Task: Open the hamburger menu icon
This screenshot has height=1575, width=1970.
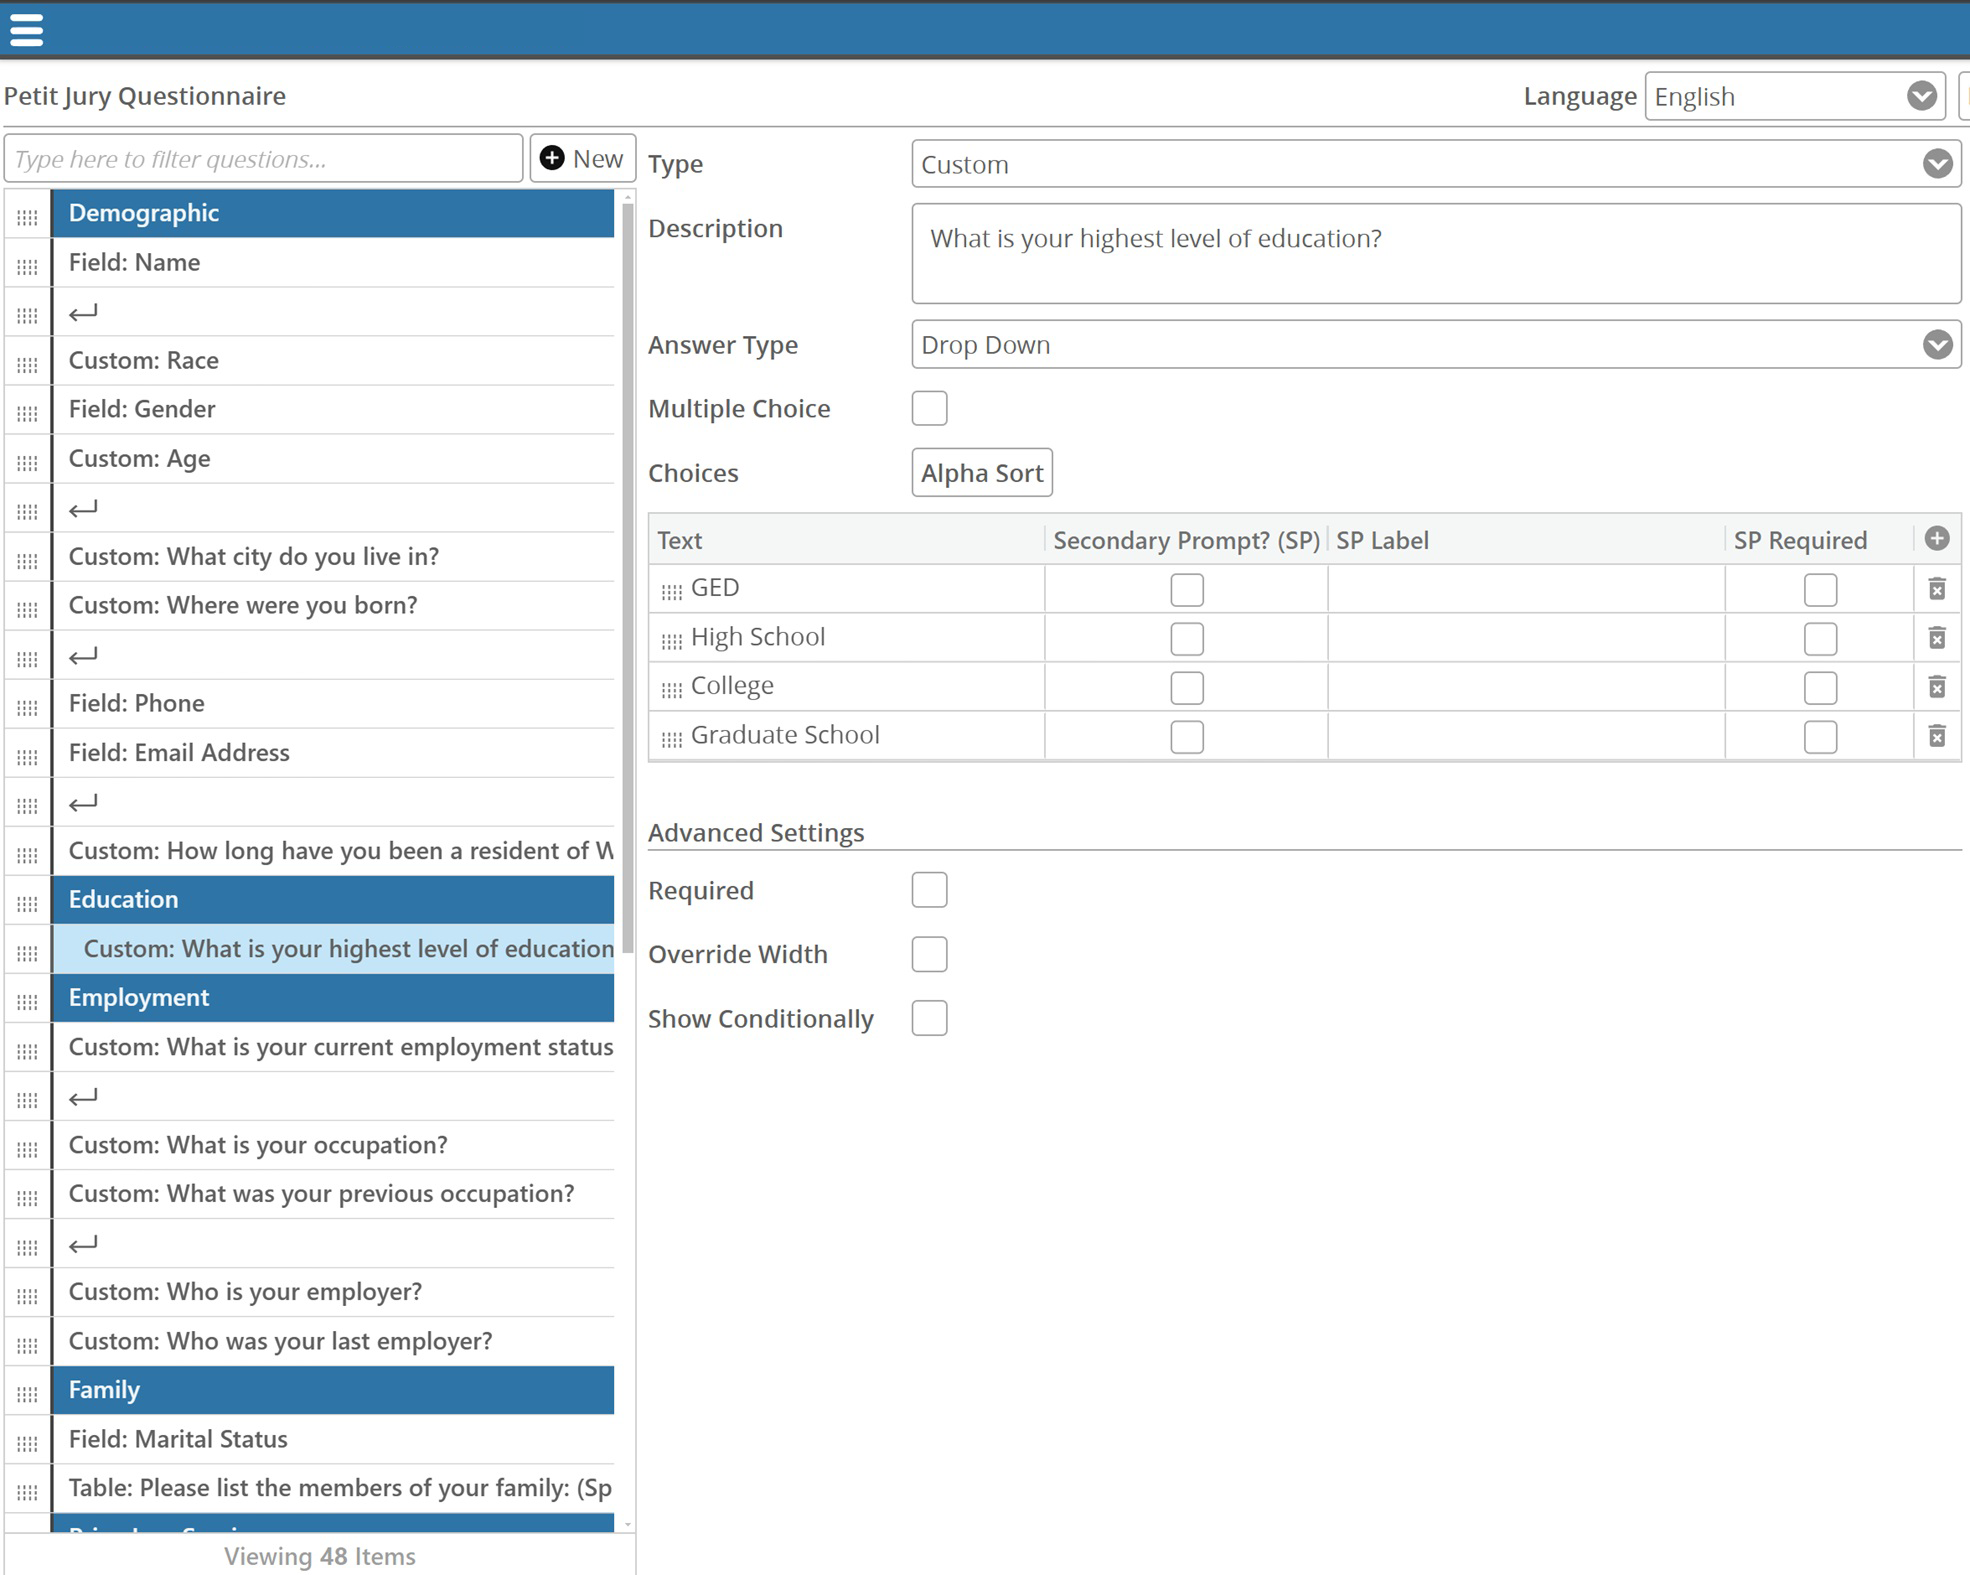Action: coord(26,29)
